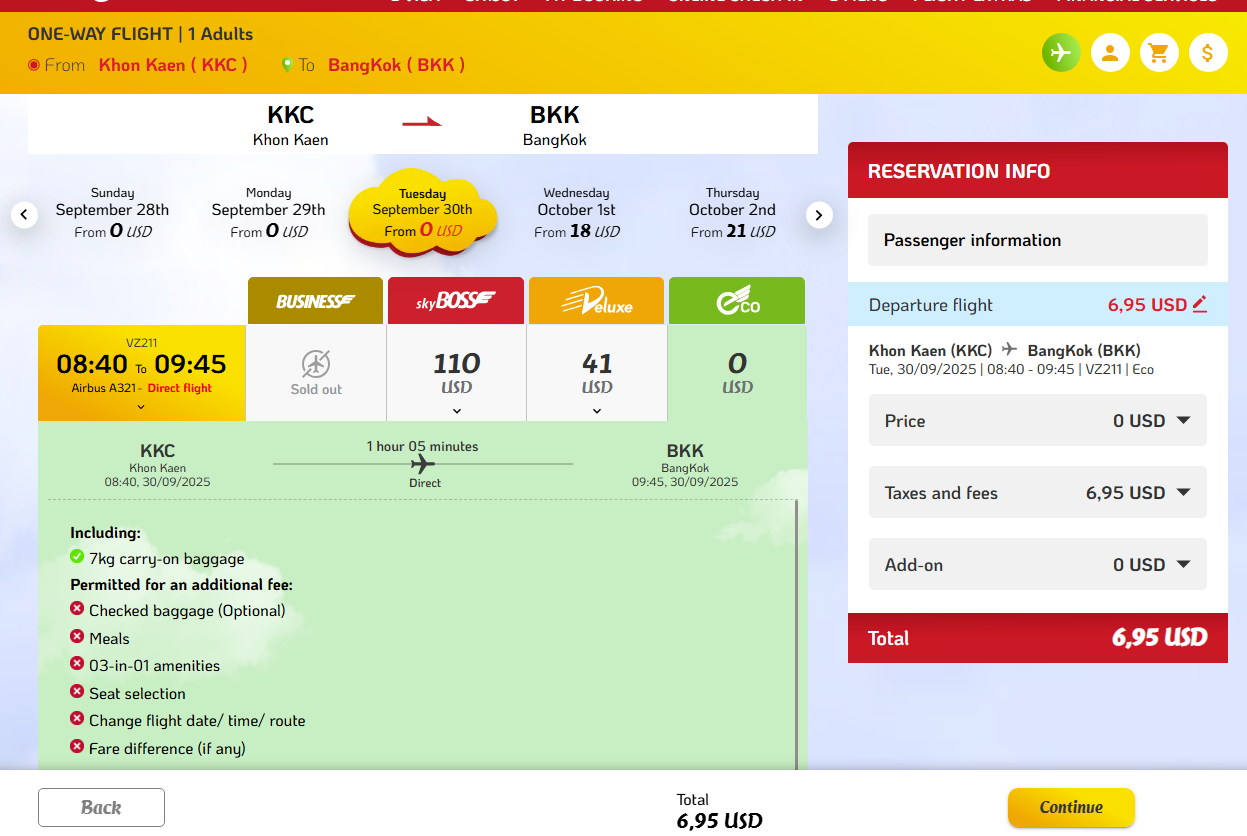Click the "7kg carry-on baggage" text

click(167, 559)
